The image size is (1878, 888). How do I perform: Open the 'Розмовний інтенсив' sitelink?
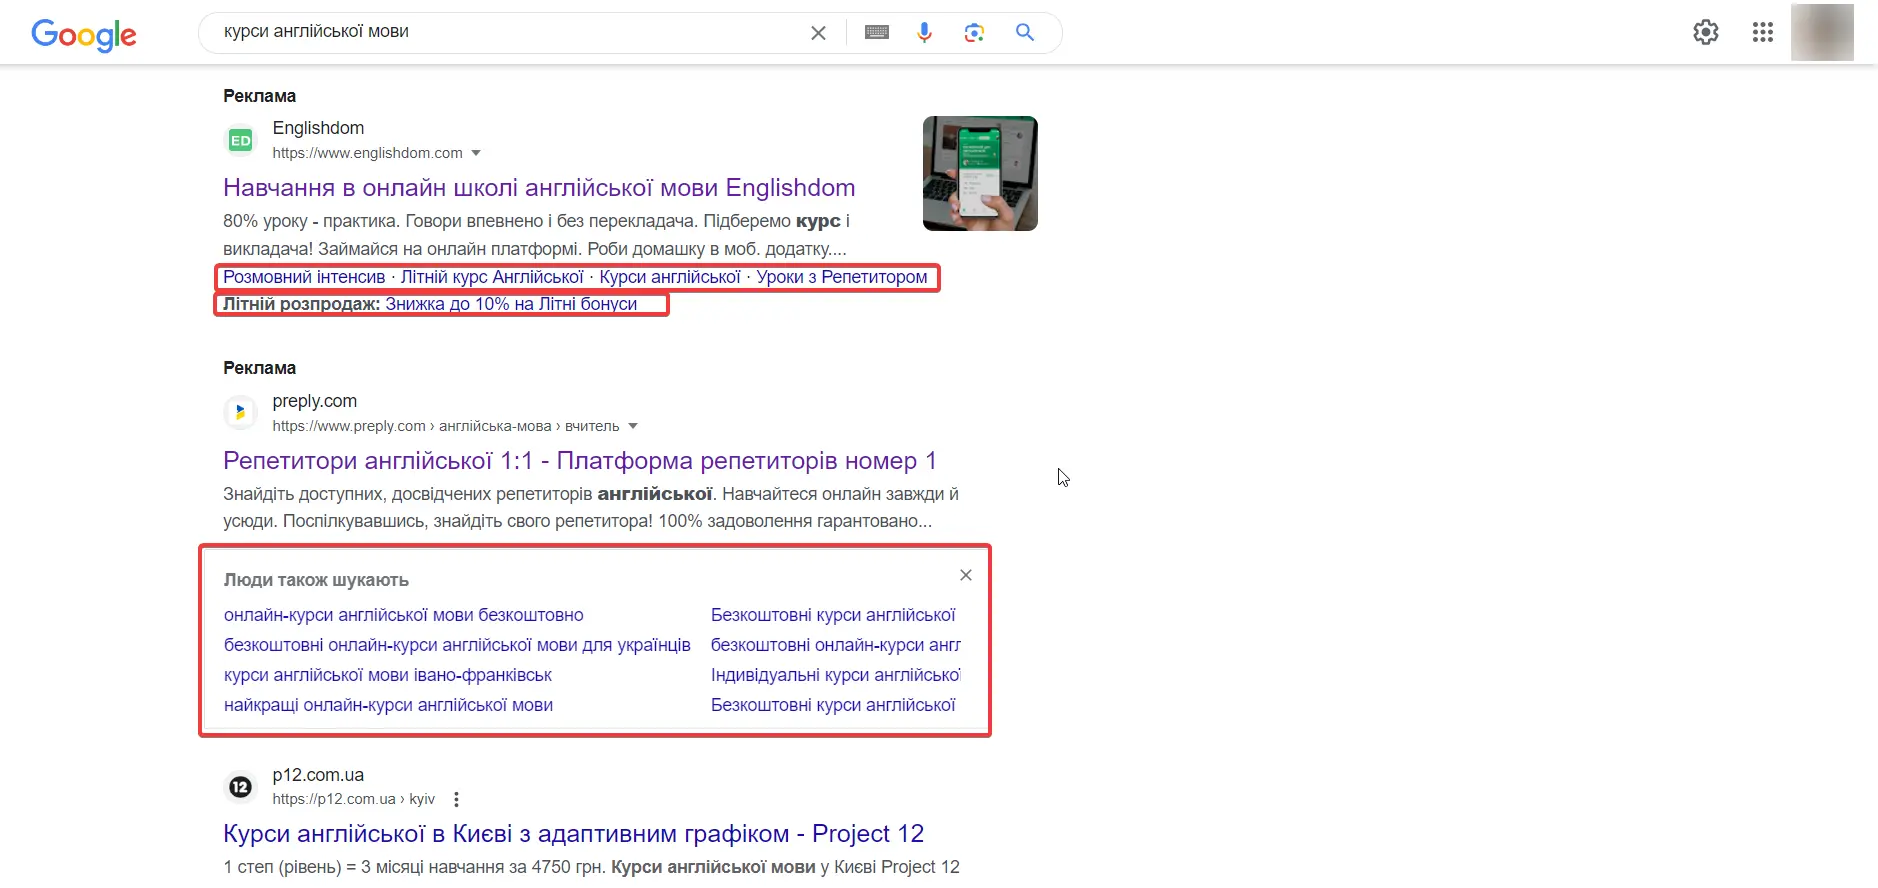pos(304,277)
